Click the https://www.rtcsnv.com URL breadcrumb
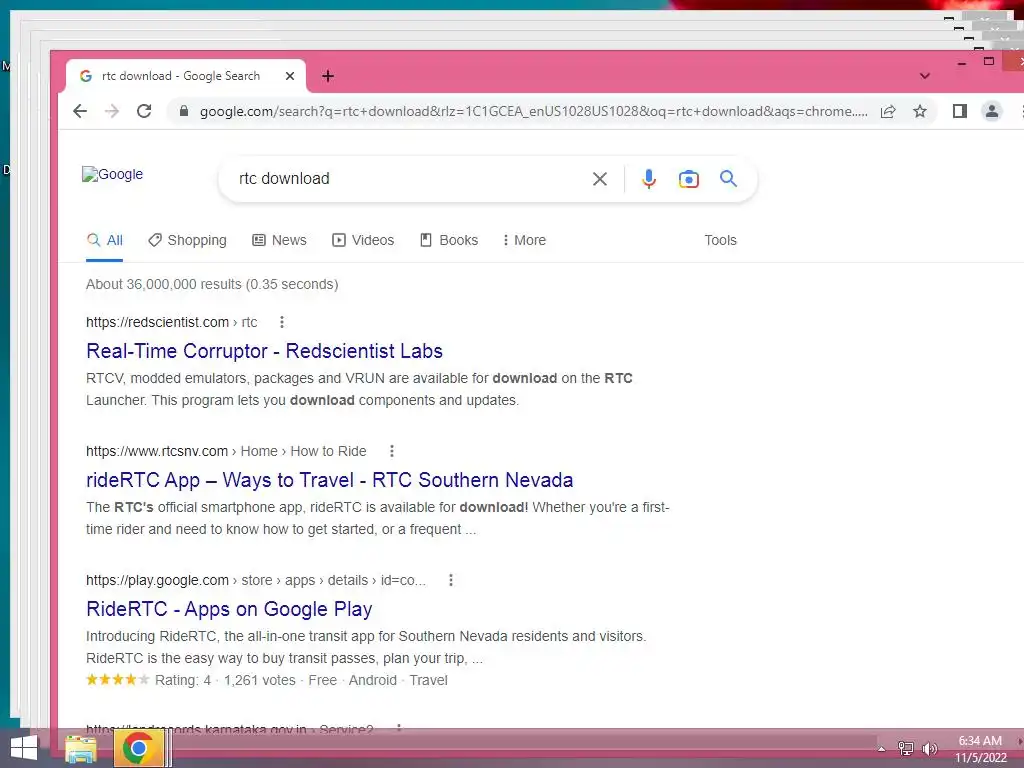This screenshot has width=1024, height=768. pyautogui.click(x=226, y=451)
